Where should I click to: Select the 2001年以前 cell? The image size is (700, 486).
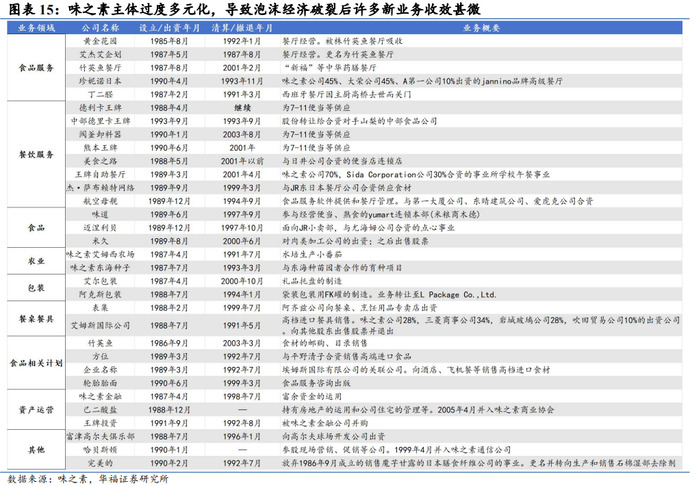coord(242,161)
